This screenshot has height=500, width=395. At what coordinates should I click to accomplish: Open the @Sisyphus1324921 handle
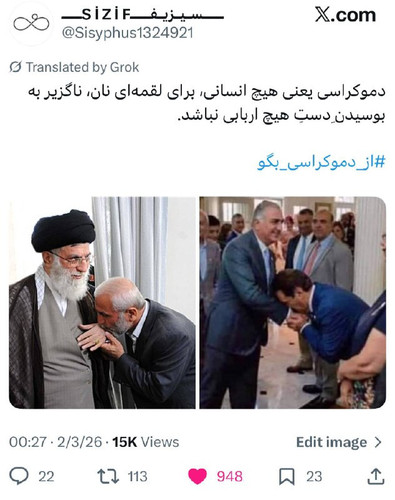click(x=128, y=33)
